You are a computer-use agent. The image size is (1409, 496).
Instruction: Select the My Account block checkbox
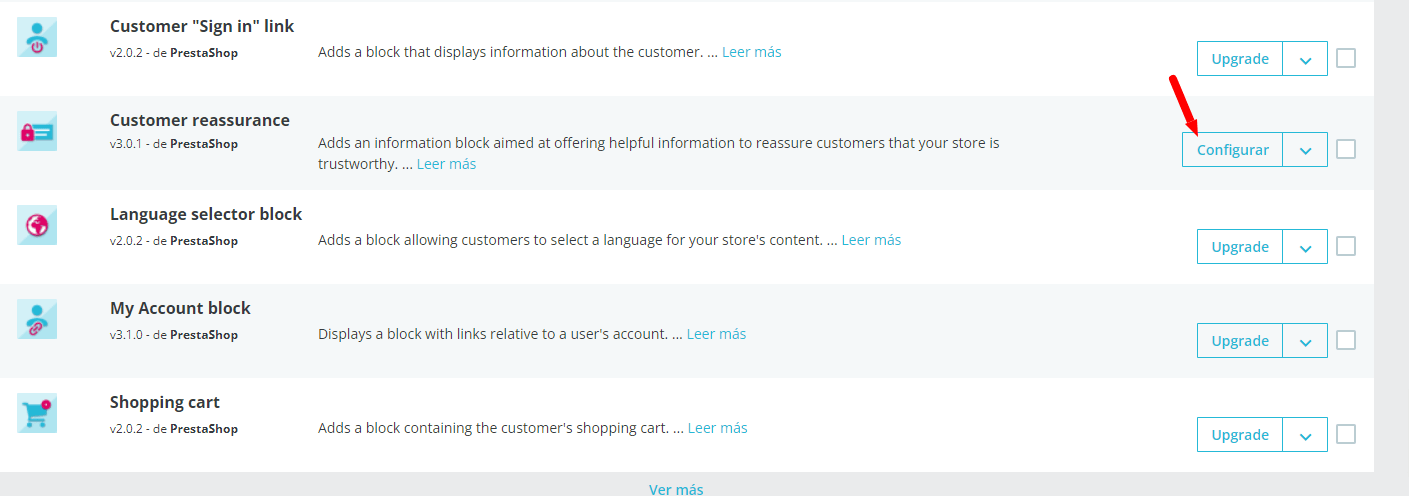pyautogui.click(x=1346, y=340)
